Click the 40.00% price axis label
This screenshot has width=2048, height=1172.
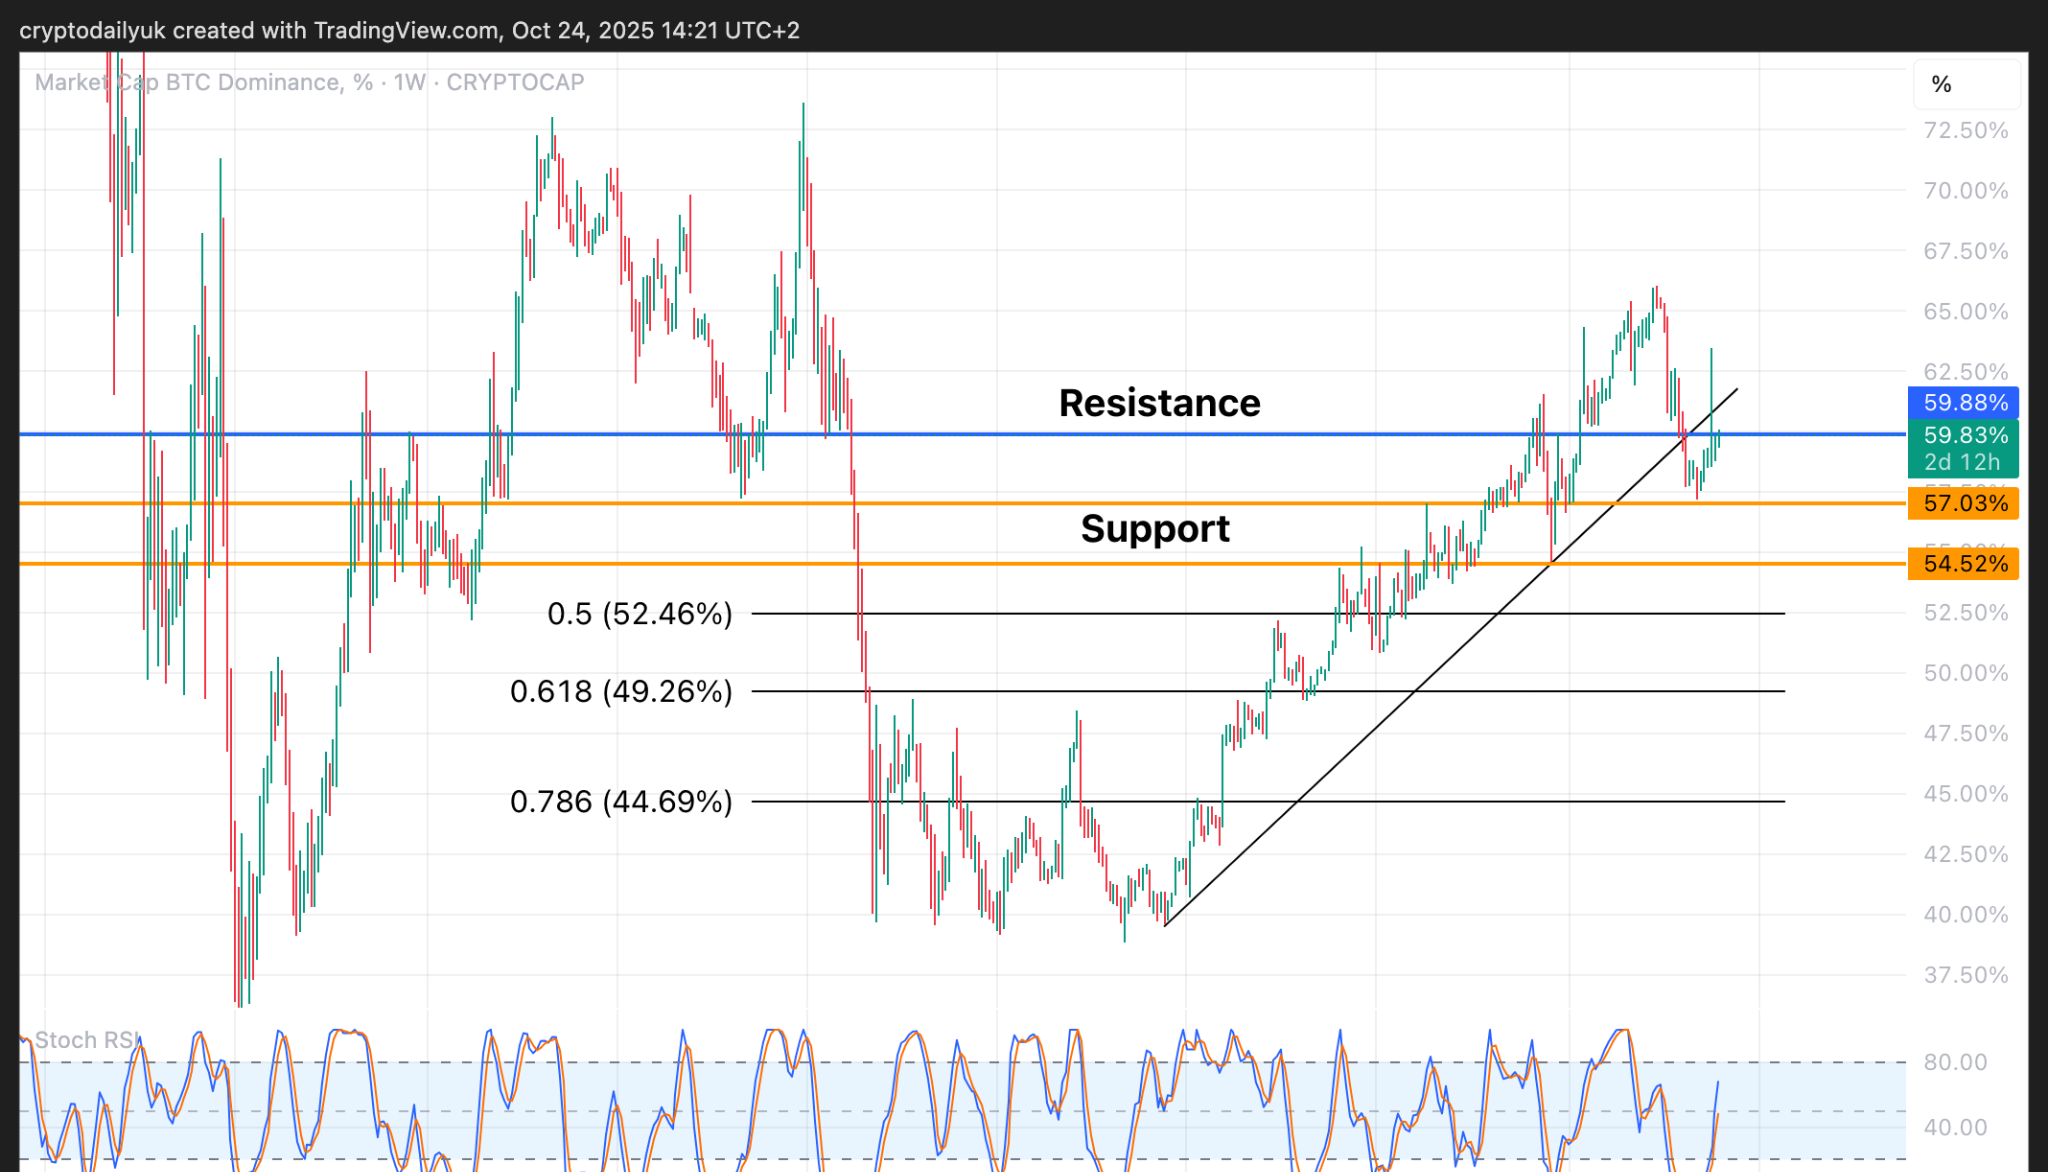pos(1965,914)
